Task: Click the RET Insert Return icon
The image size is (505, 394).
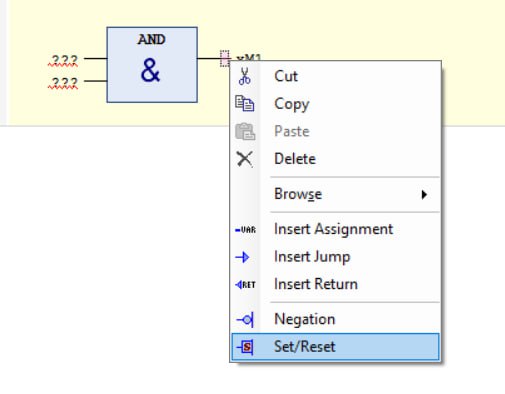Action: (245, 285)
